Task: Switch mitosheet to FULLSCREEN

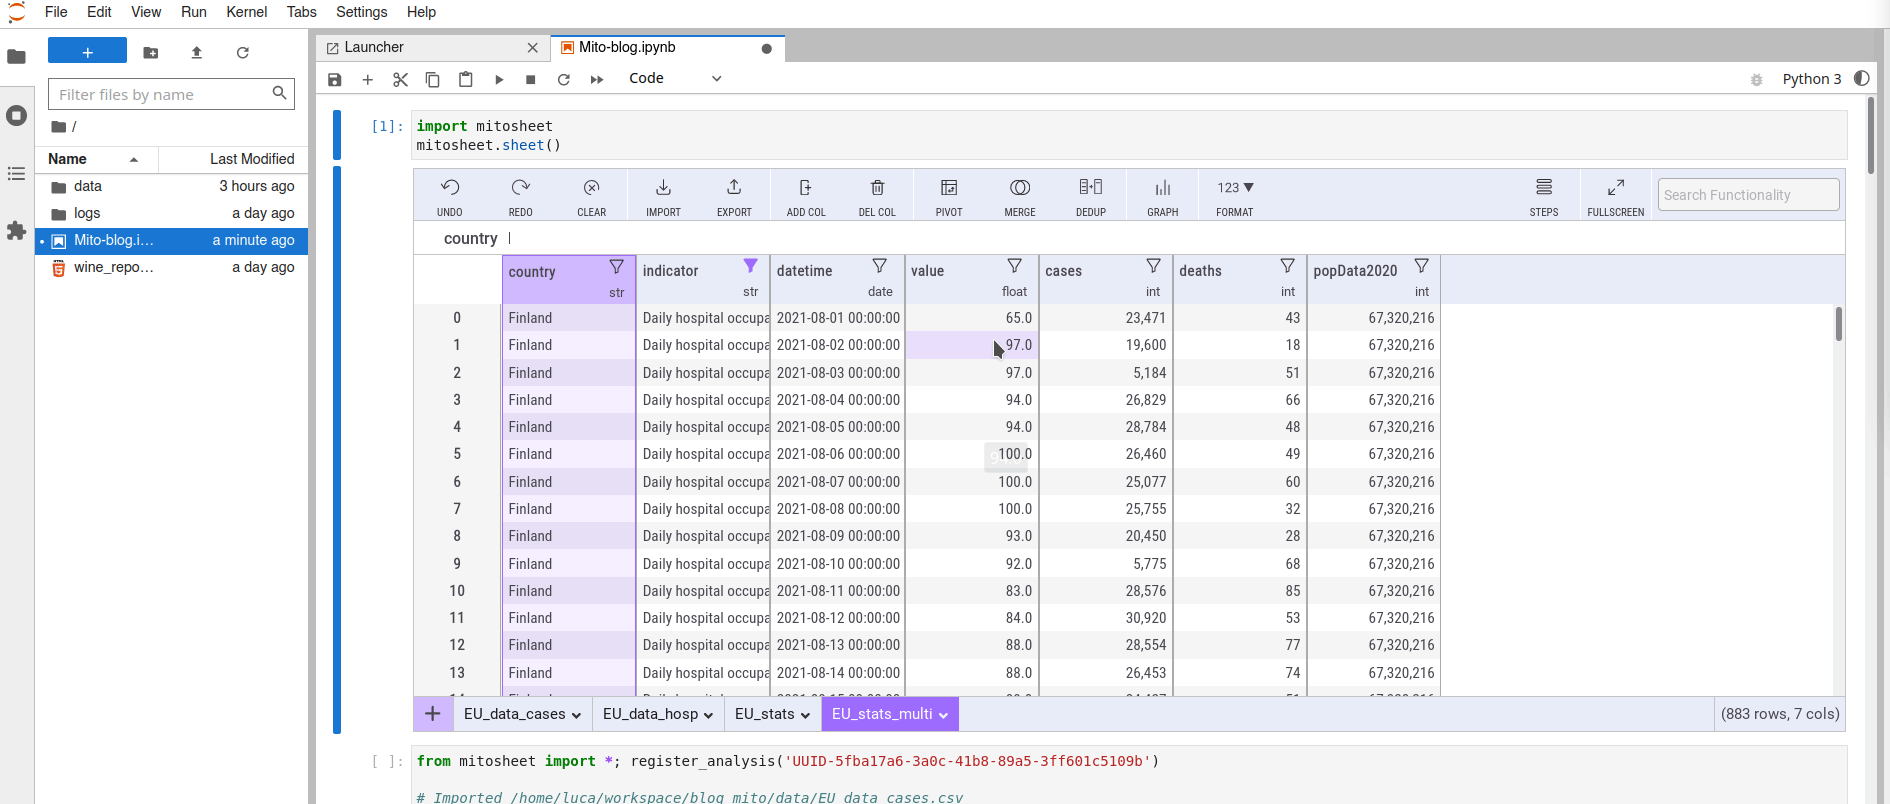Action: (x=1616, y=196)
